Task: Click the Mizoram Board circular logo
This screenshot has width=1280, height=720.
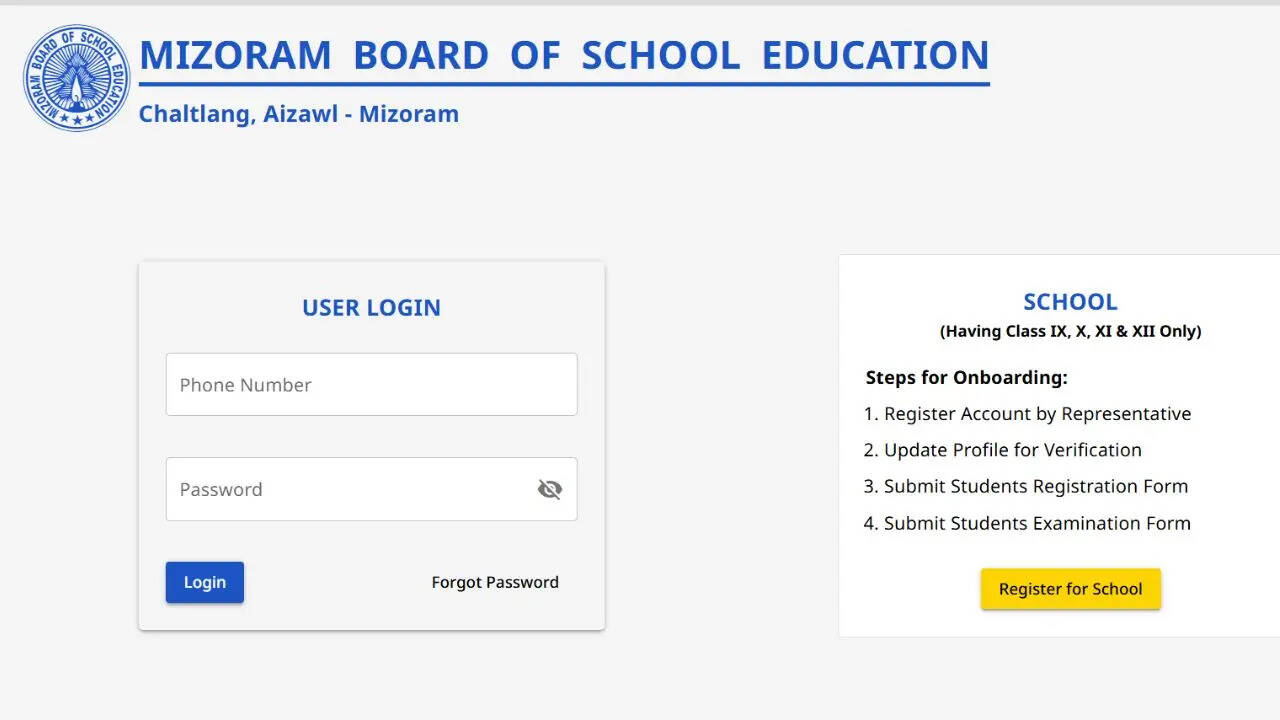Action: [x=77, y=78]
